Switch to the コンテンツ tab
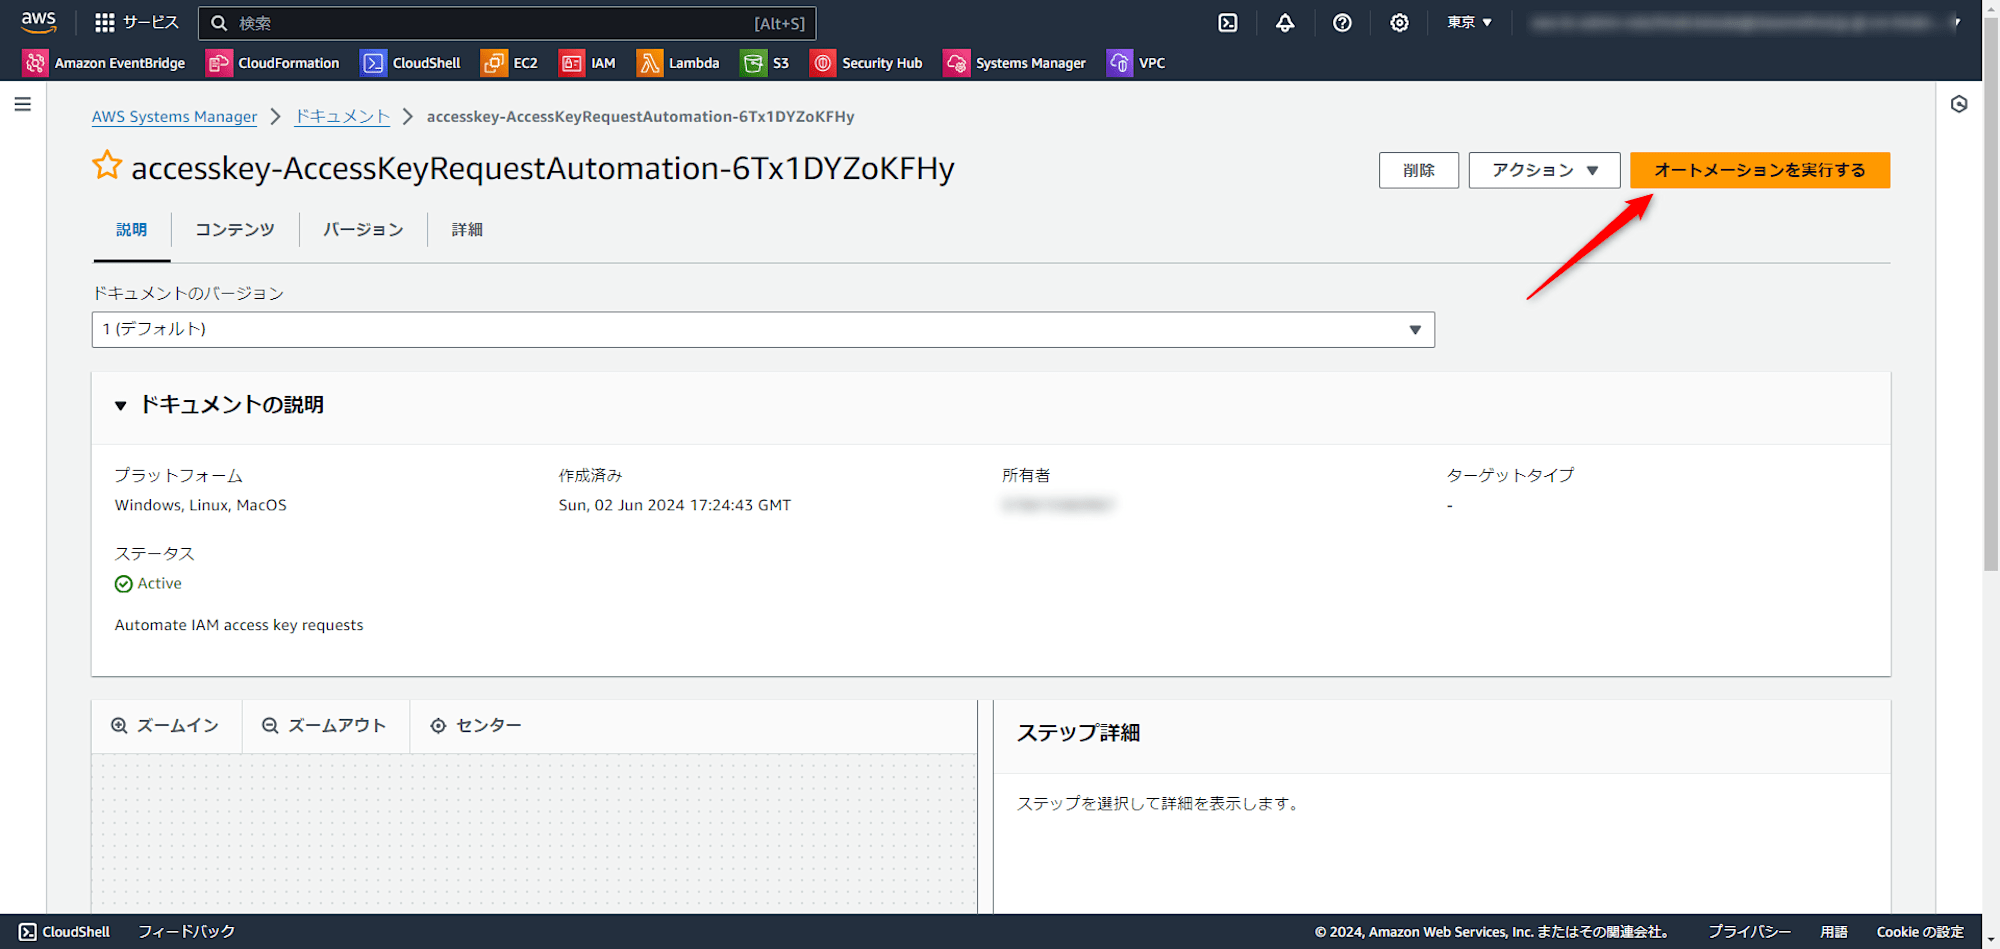Screen dimensions: 2000x949 235,230
